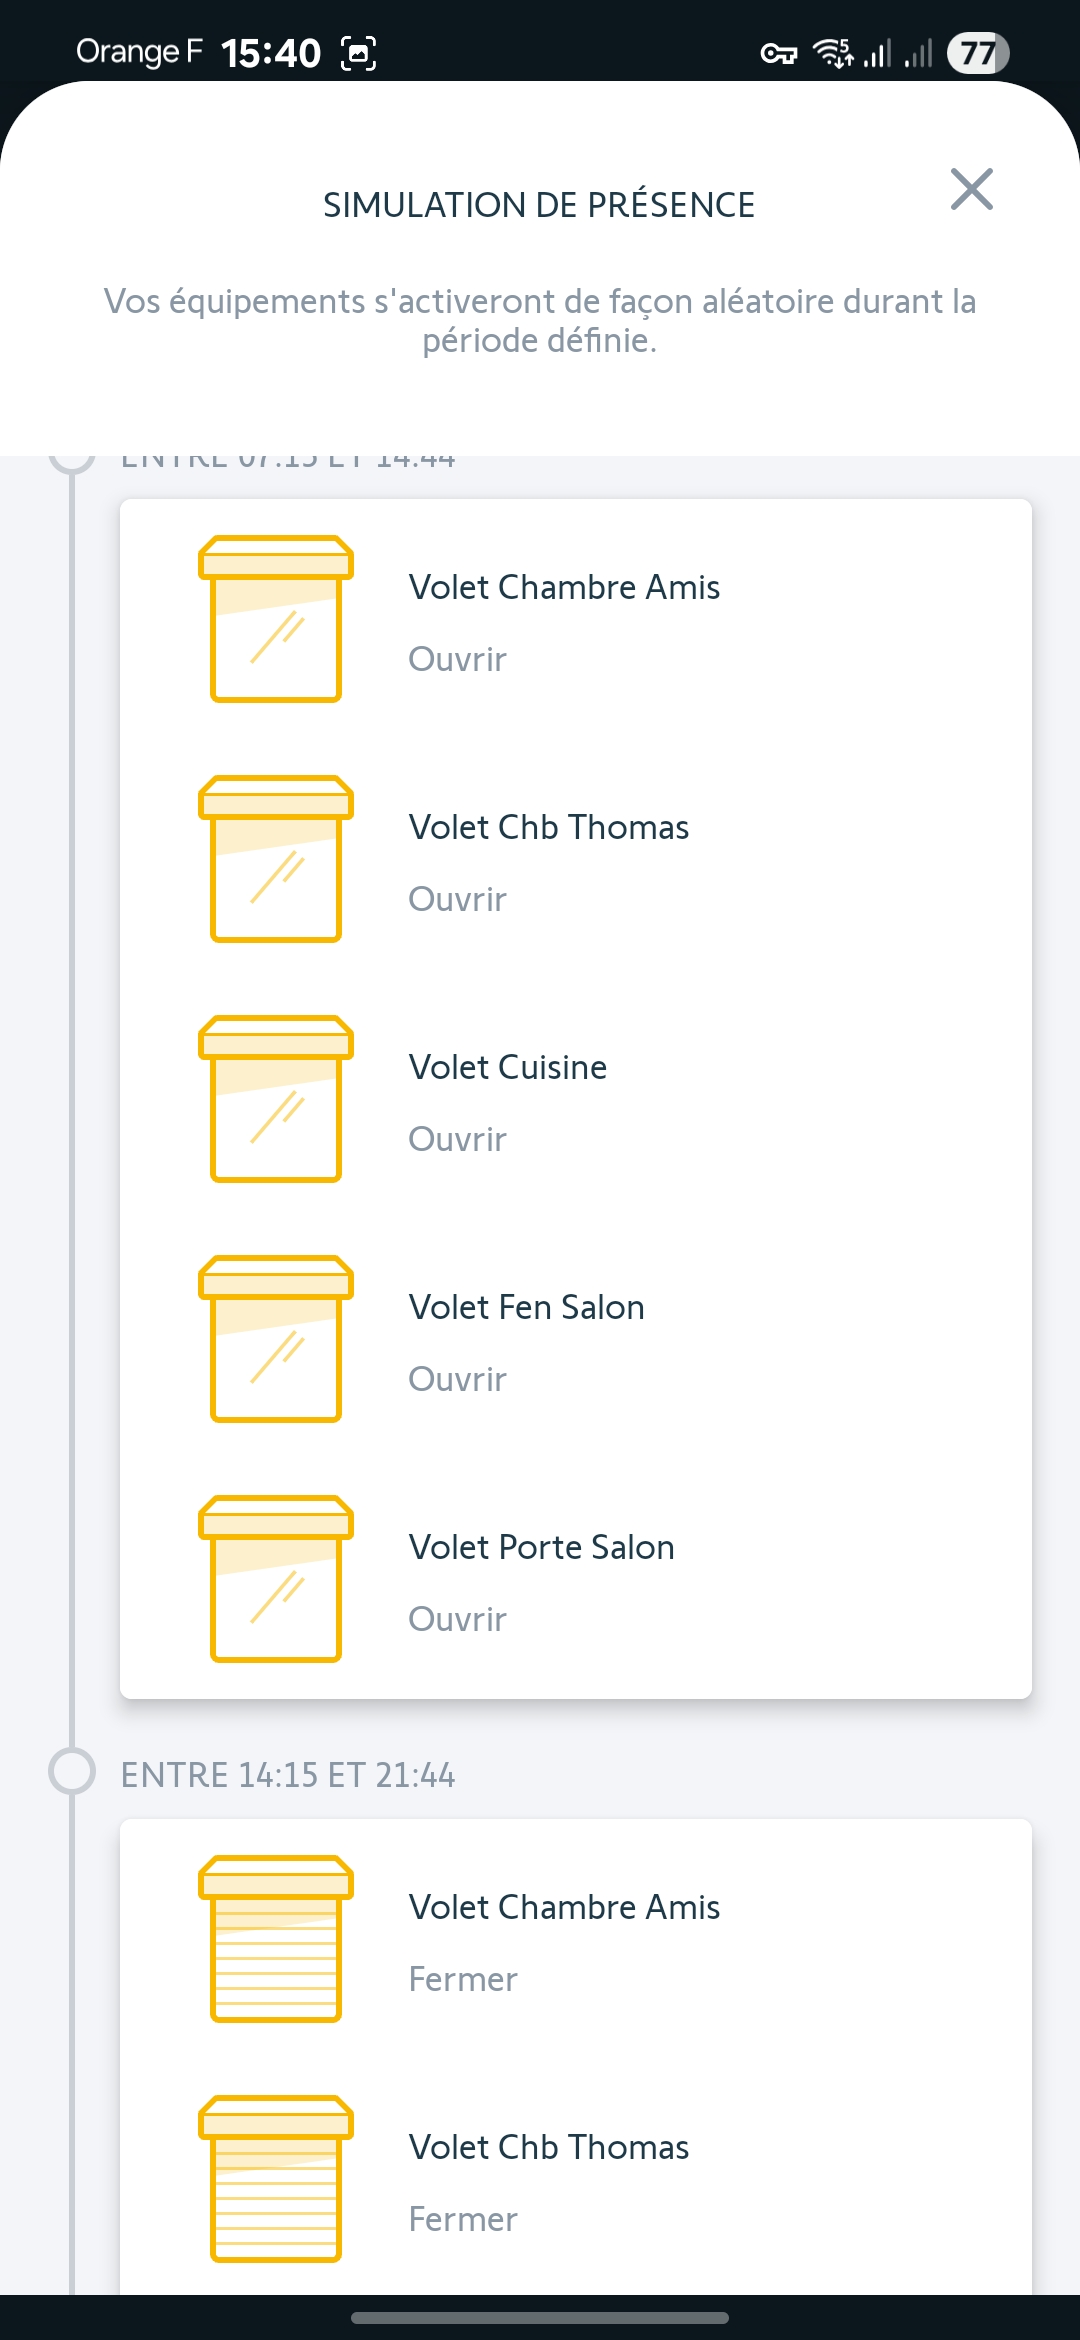
Task: Tap the Fermer action under Volet Chb Thomas
Action: point(463,2219)
